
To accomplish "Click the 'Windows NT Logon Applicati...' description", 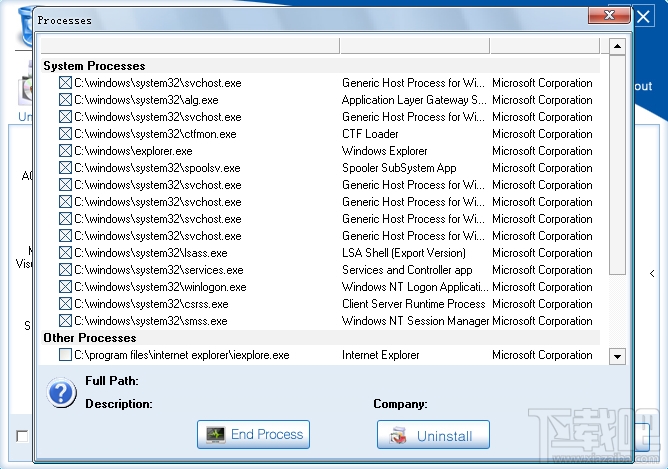I will click(x=415, y=287).
